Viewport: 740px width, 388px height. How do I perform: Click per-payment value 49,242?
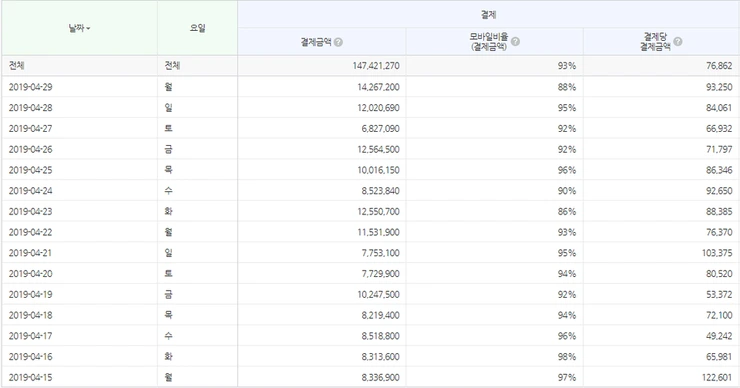719,336
